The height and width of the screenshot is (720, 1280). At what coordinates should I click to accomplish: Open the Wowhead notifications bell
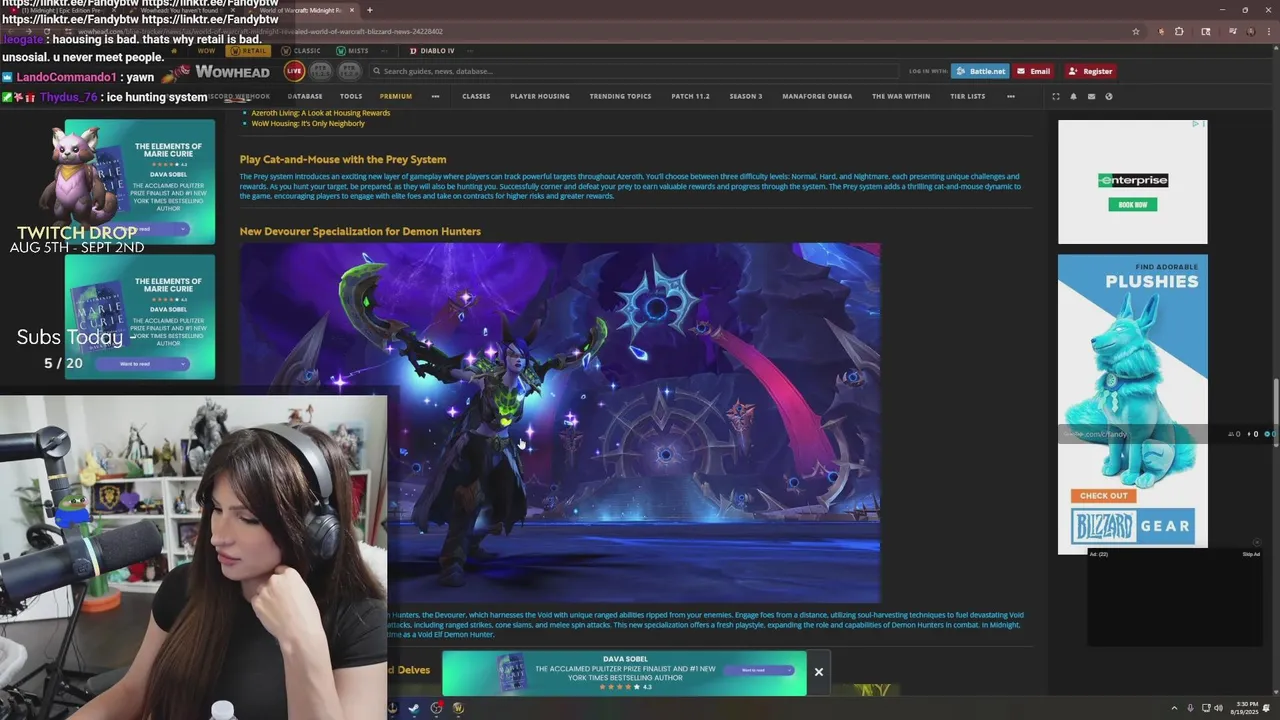point(1073,96)
